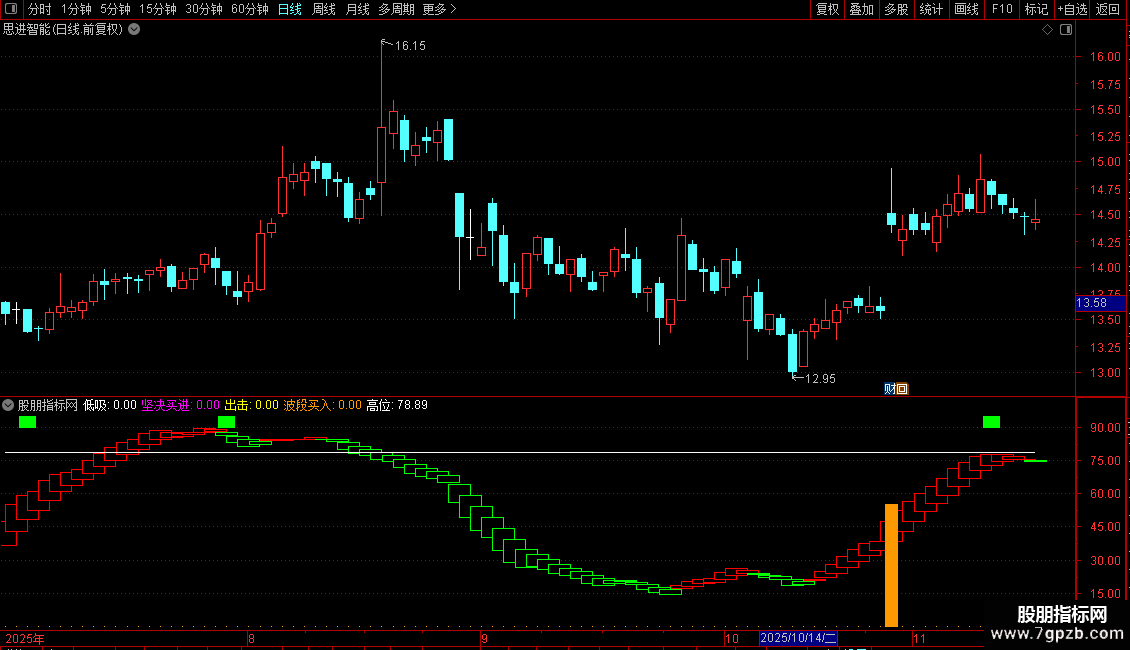This screenshot has height=650, width=1130.
Task: Switch to 周线 weekly chart
Action: [x=324, y=9]
